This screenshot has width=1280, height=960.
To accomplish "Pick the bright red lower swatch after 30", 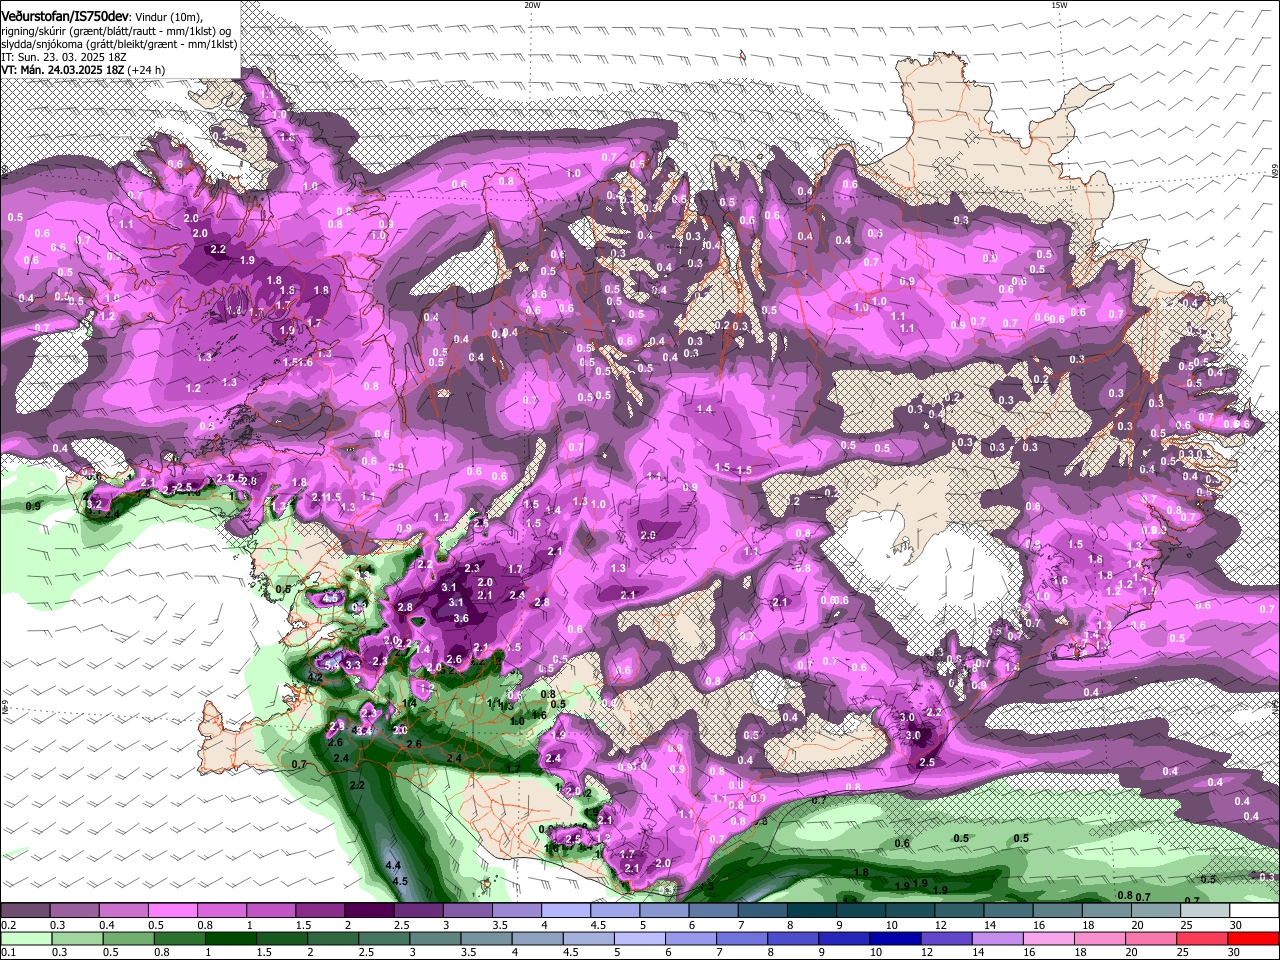I will (1253, 938).
